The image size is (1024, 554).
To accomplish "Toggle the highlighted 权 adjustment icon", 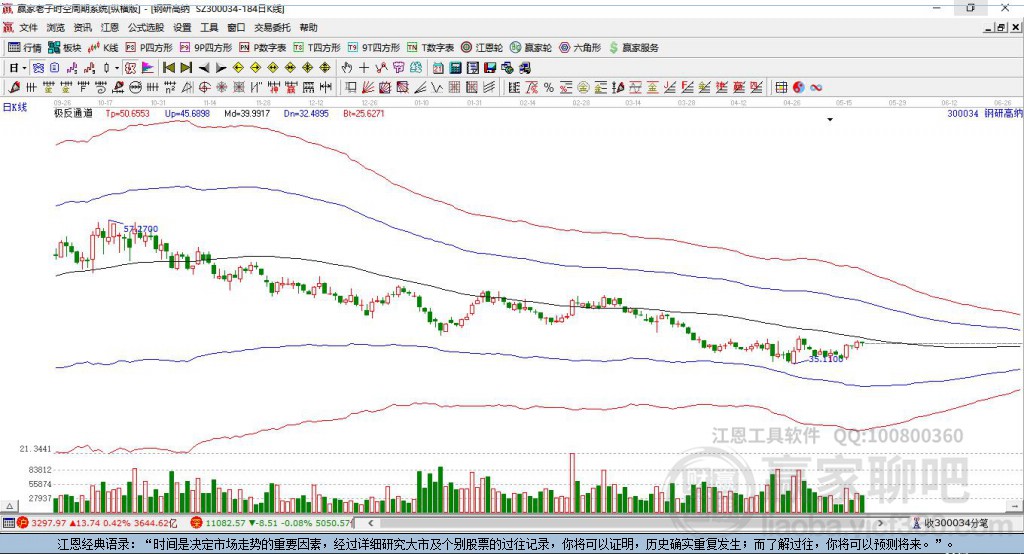I will click(x=131, y=68).
